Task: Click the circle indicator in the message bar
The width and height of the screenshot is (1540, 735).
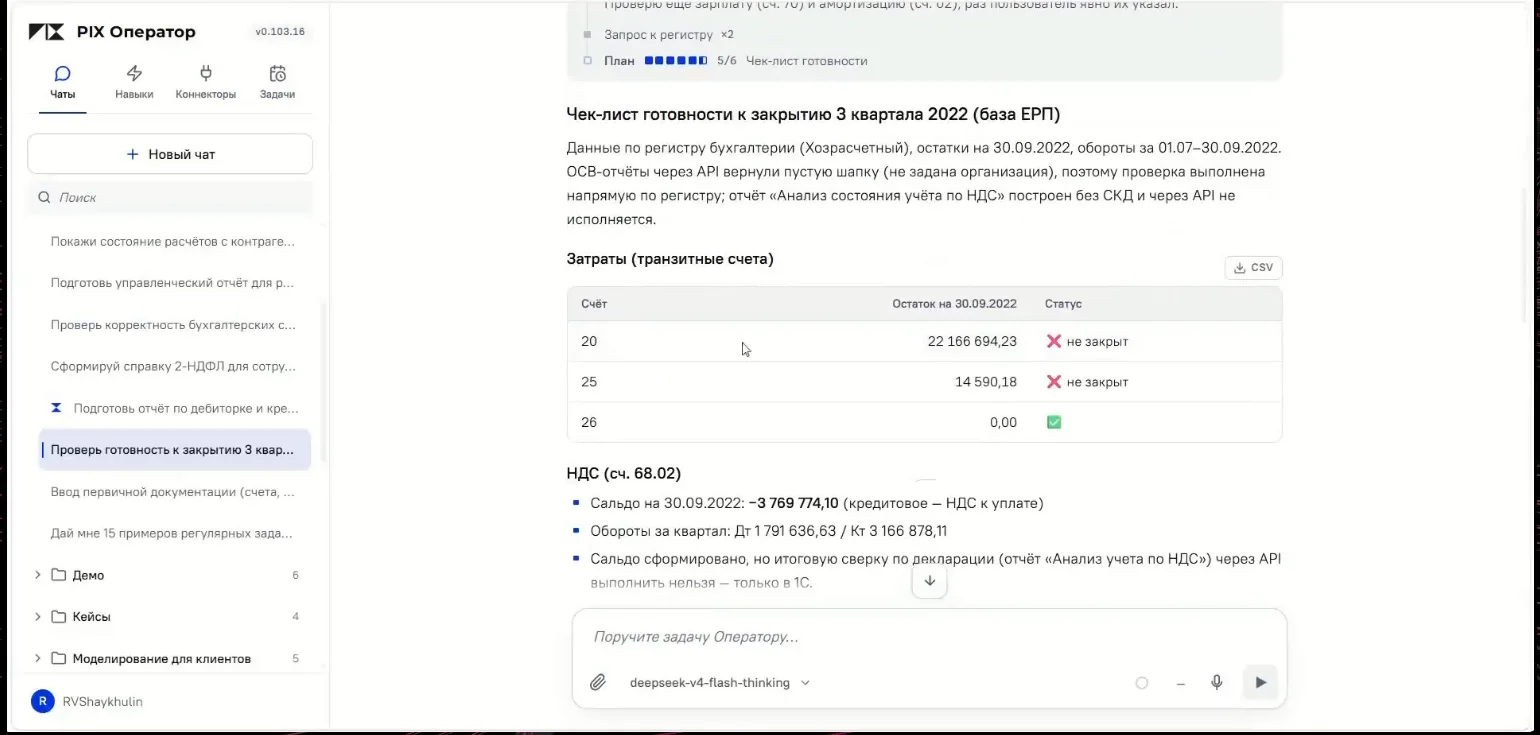Action: [1142, 683]
